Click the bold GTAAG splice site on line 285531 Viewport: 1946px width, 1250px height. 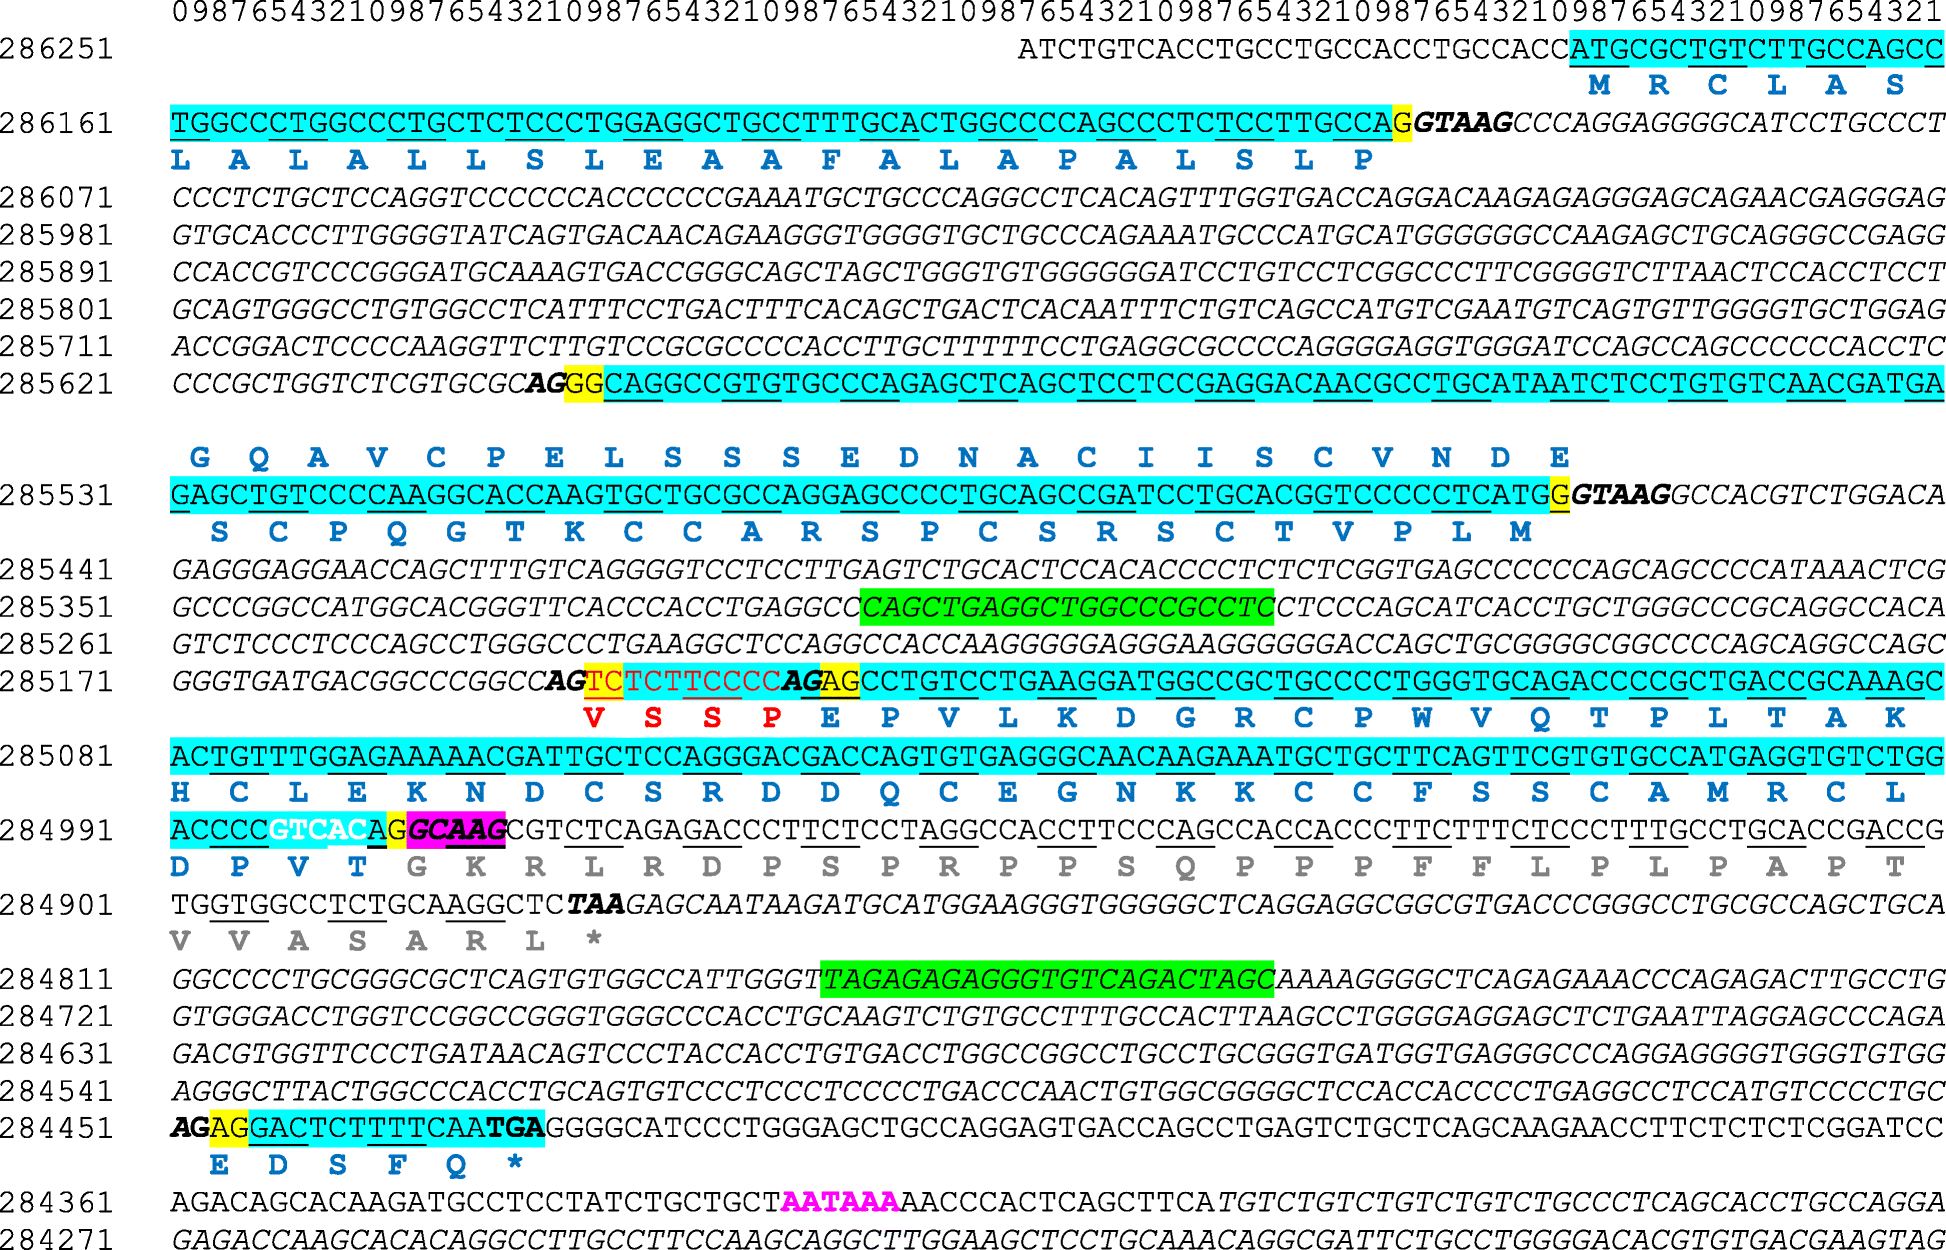tap(1621, 495)
